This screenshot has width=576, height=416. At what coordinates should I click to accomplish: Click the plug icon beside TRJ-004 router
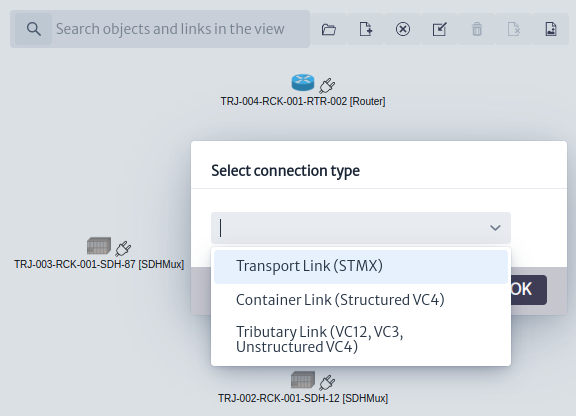point(327,86)
